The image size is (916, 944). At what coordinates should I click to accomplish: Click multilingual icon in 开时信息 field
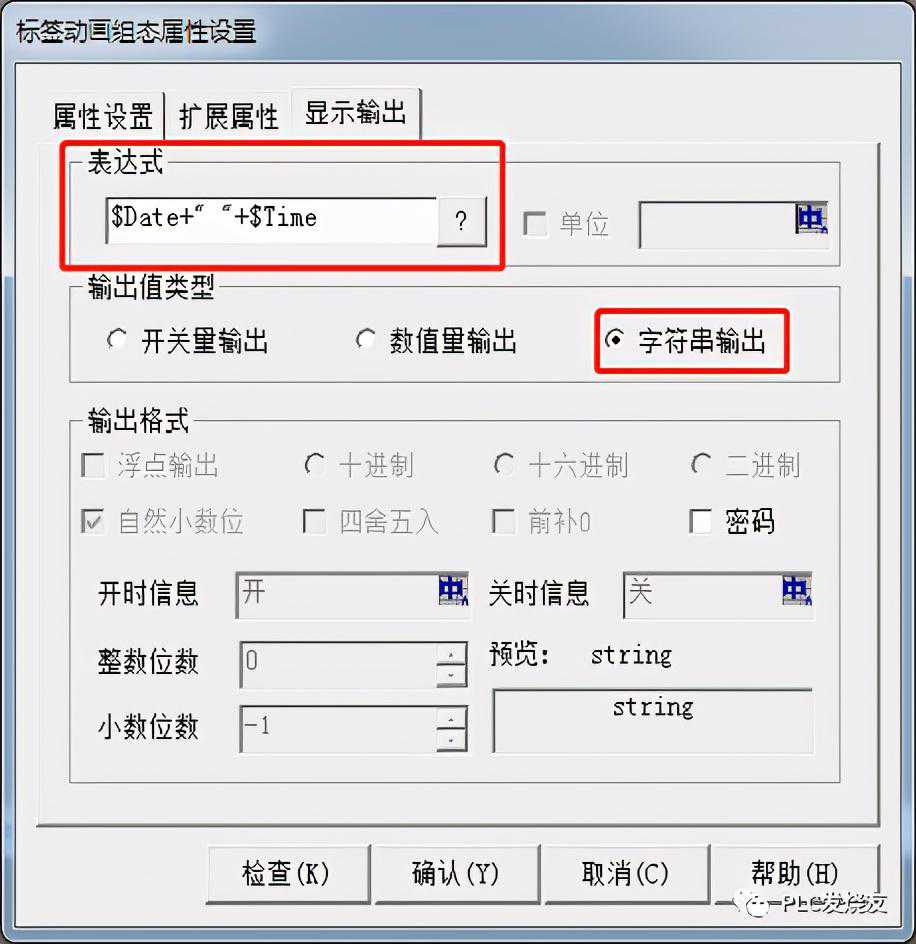tap(453, 590)
